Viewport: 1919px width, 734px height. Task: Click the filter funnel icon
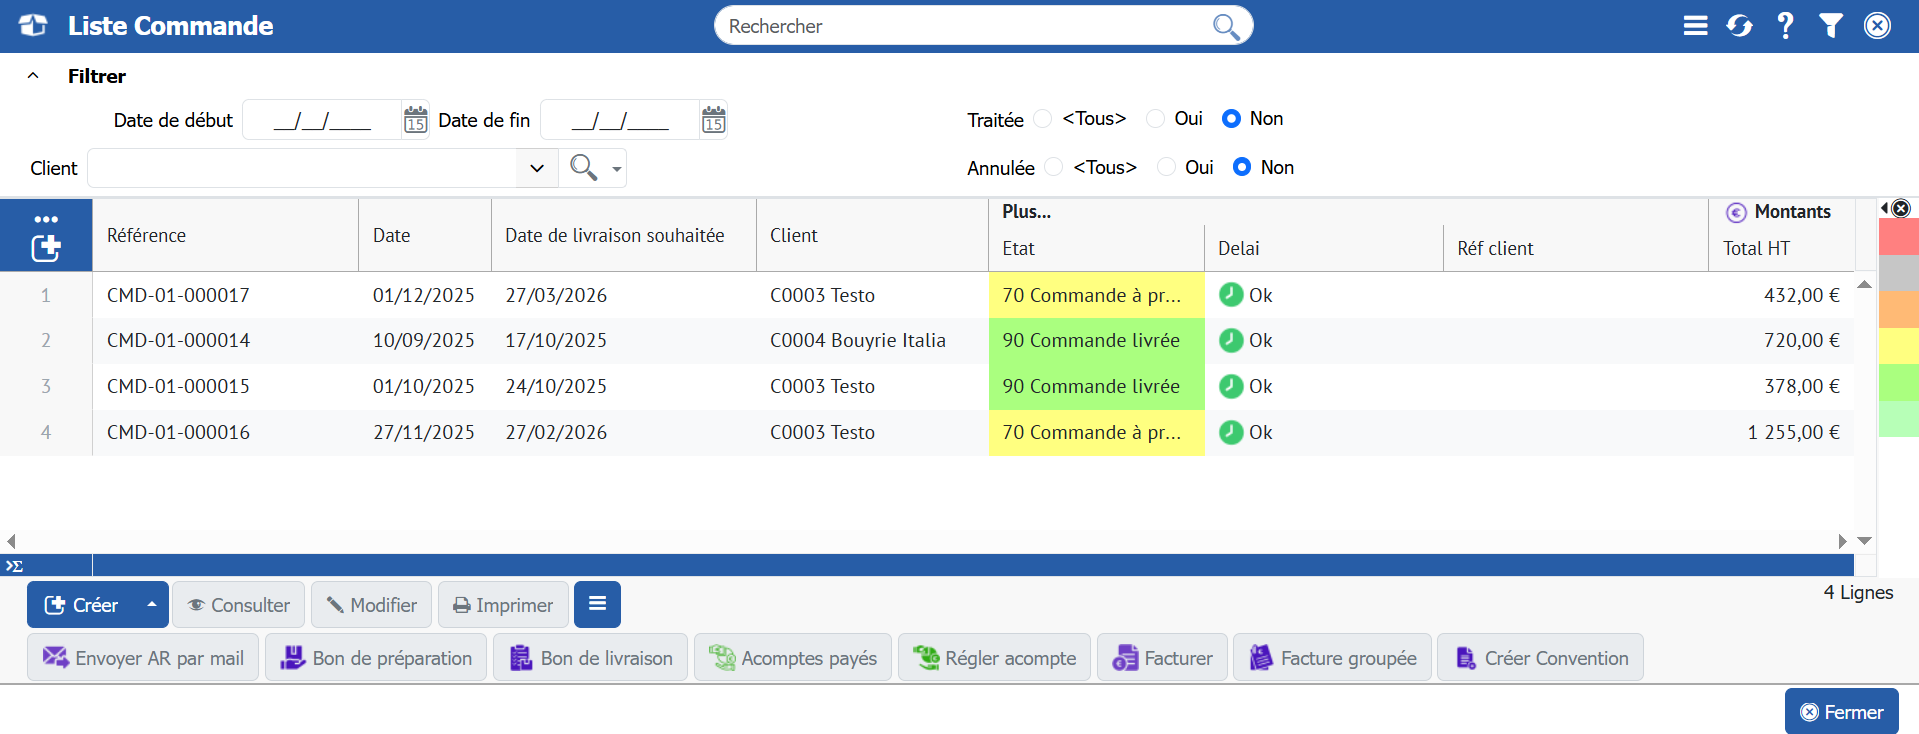1831,26
